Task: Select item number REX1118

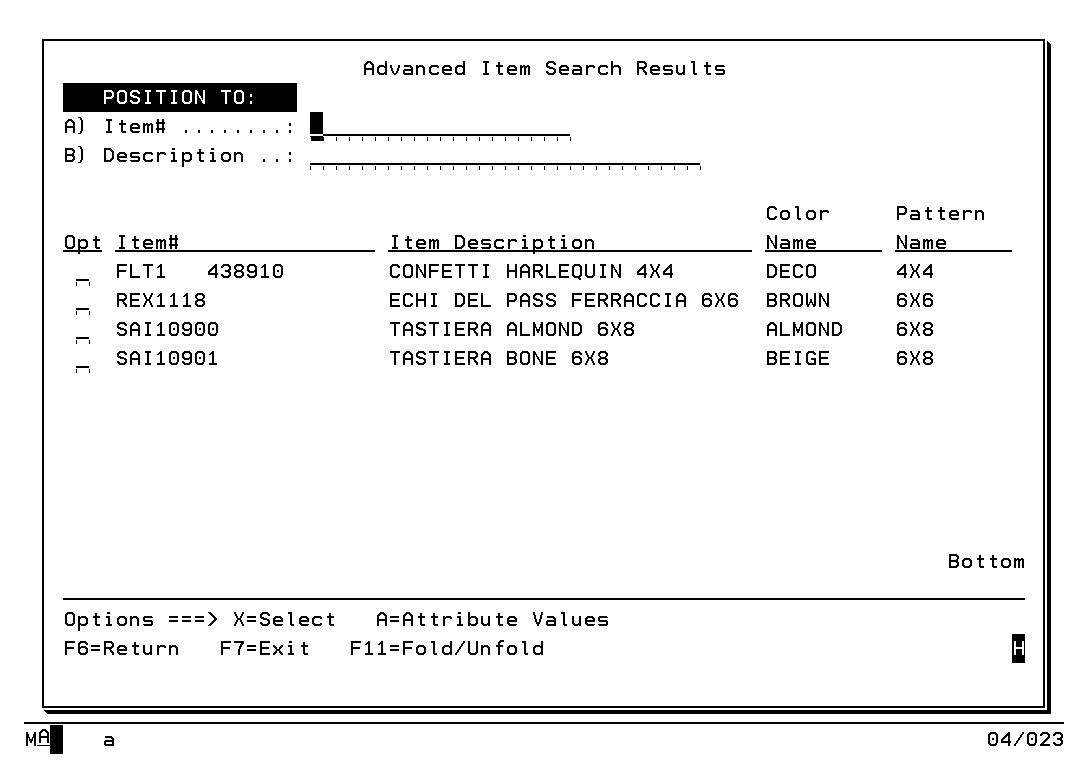Action: tap(161, 300)
